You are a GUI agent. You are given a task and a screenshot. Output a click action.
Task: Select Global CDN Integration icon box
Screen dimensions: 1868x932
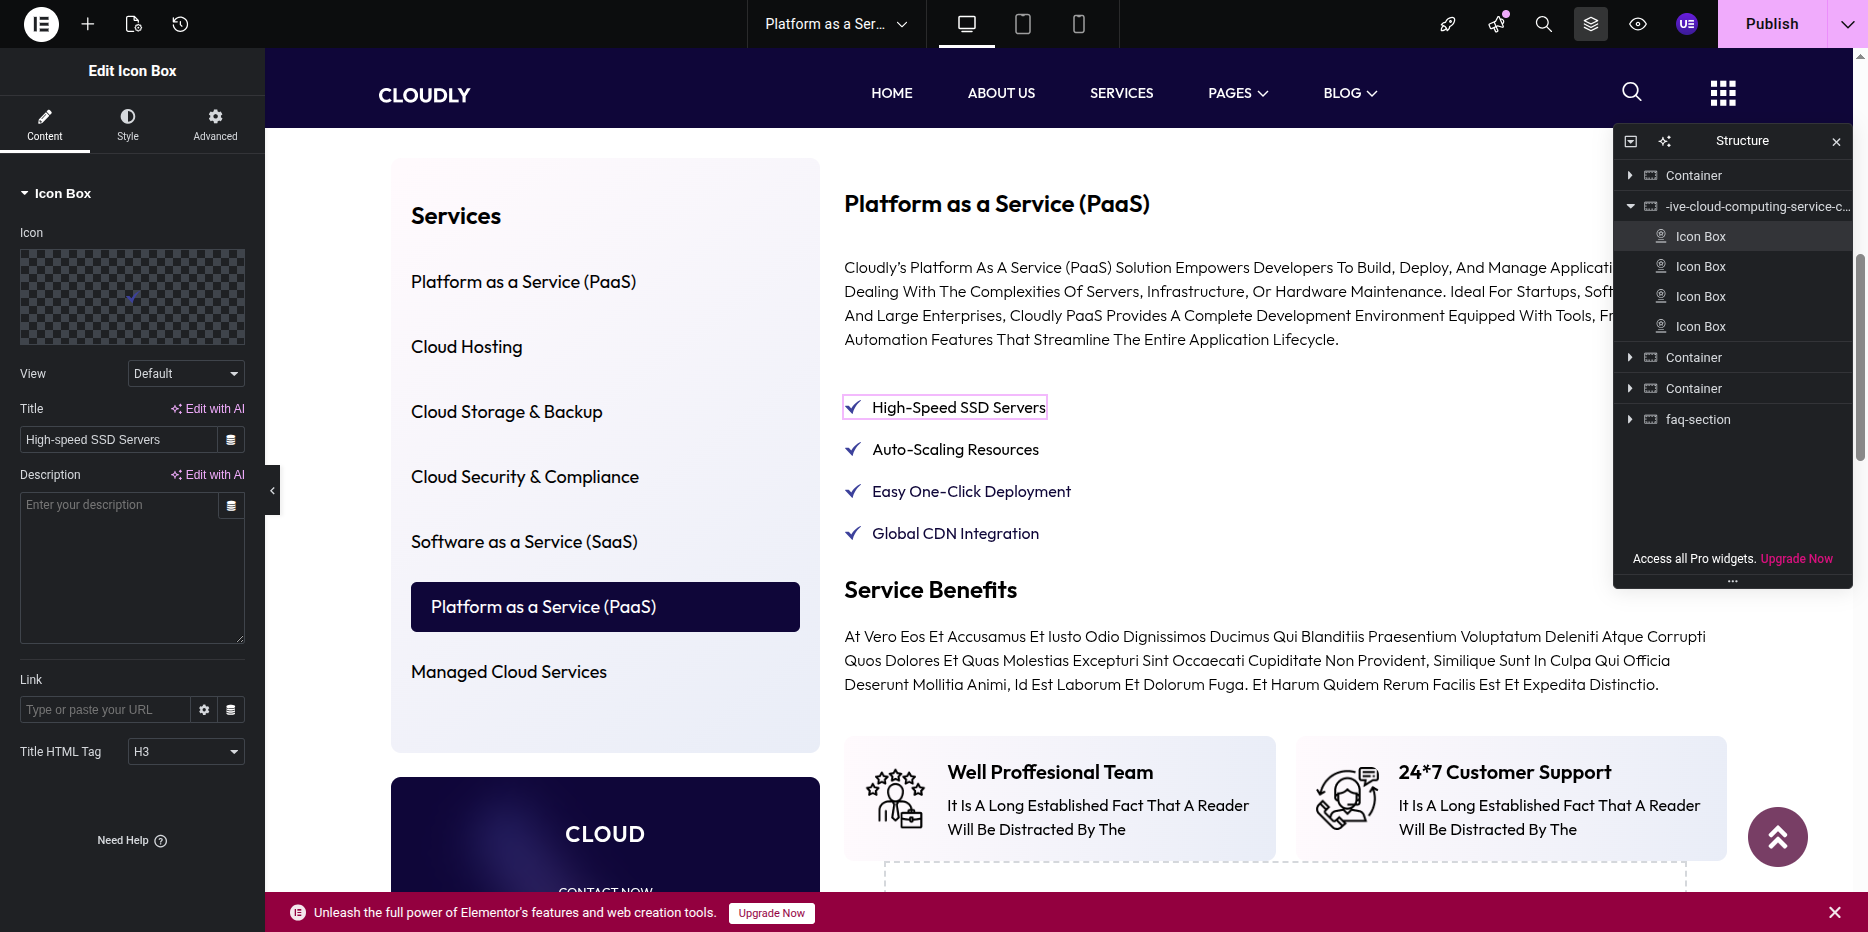pos(942,534)
